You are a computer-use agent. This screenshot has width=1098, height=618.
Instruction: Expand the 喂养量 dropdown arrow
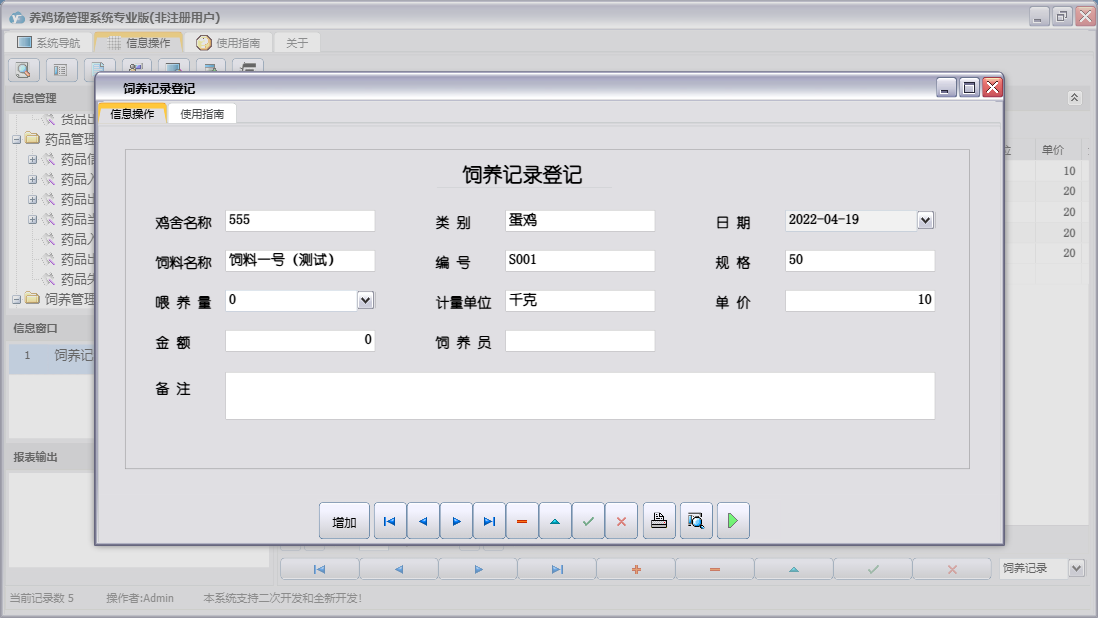[365, 300]
